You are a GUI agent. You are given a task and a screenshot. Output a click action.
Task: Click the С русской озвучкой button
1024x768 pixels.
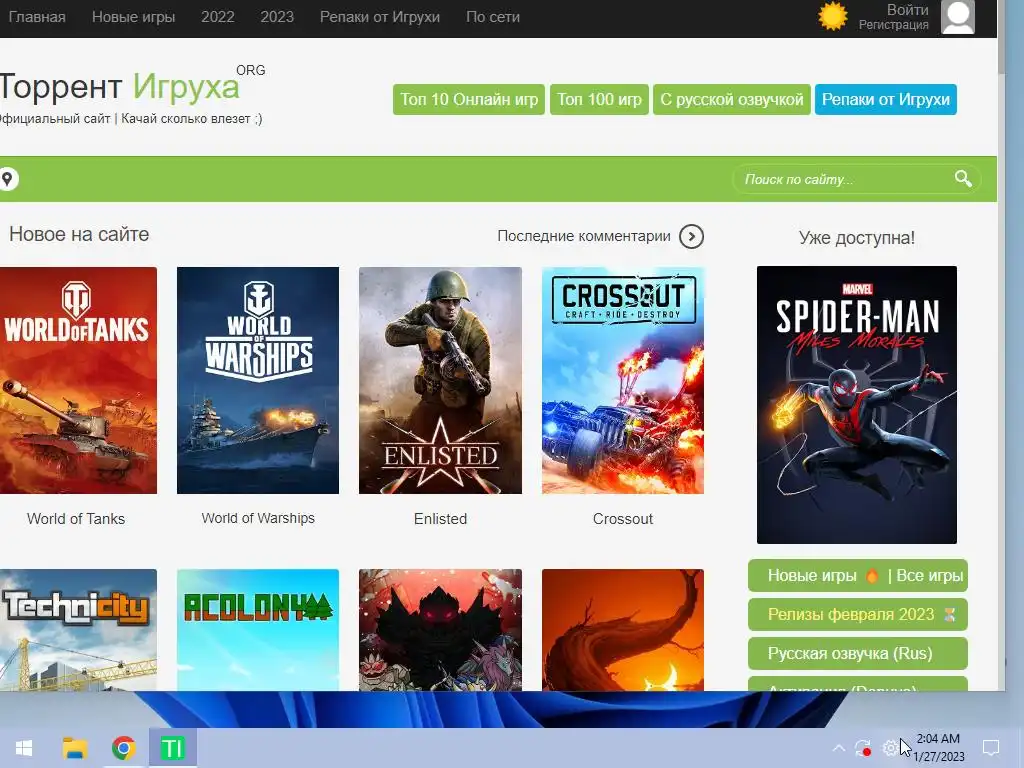coord(731,99)
